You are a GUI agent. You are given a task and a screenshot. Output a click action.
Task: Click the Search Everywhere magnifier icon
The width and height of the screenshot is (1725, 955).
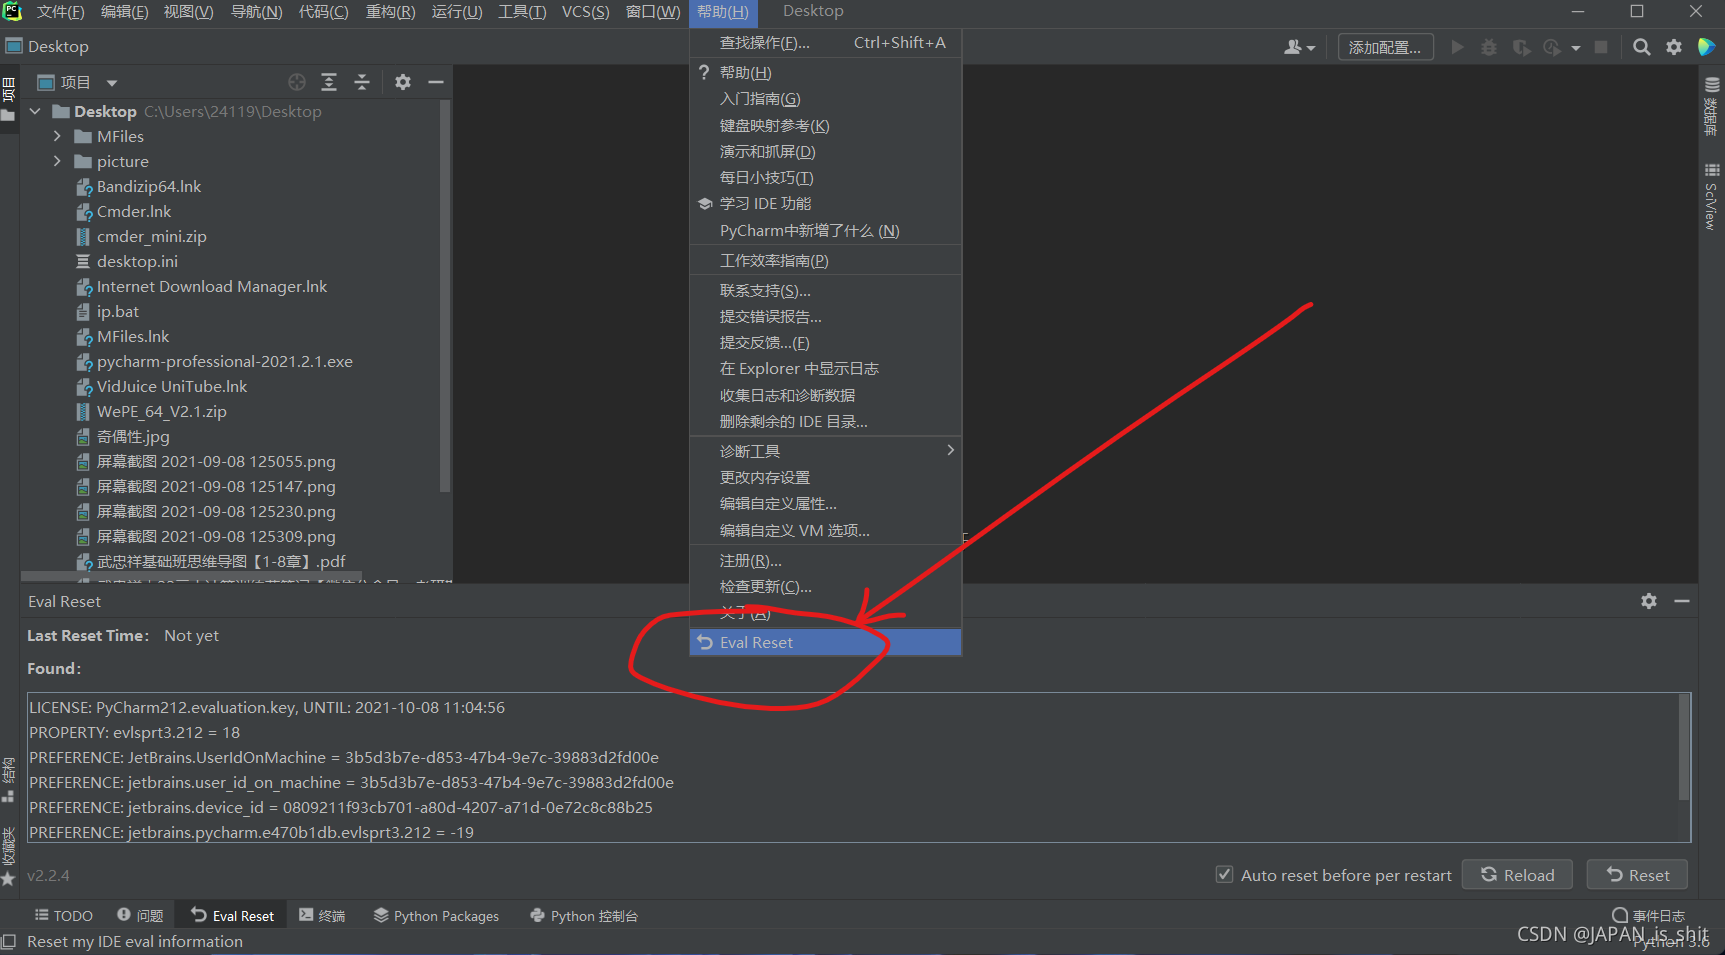point(1641,47)
